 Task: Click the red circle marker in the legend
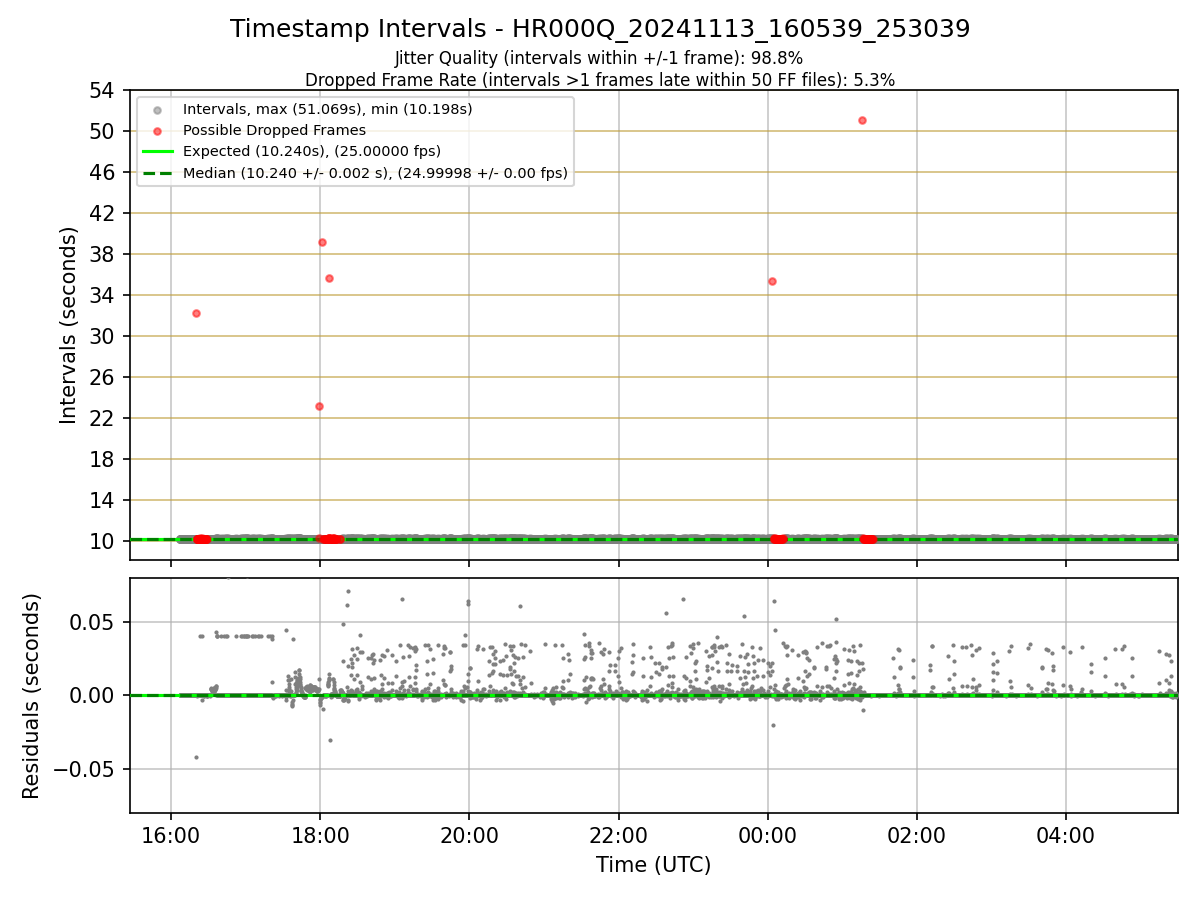click(157, 130)
